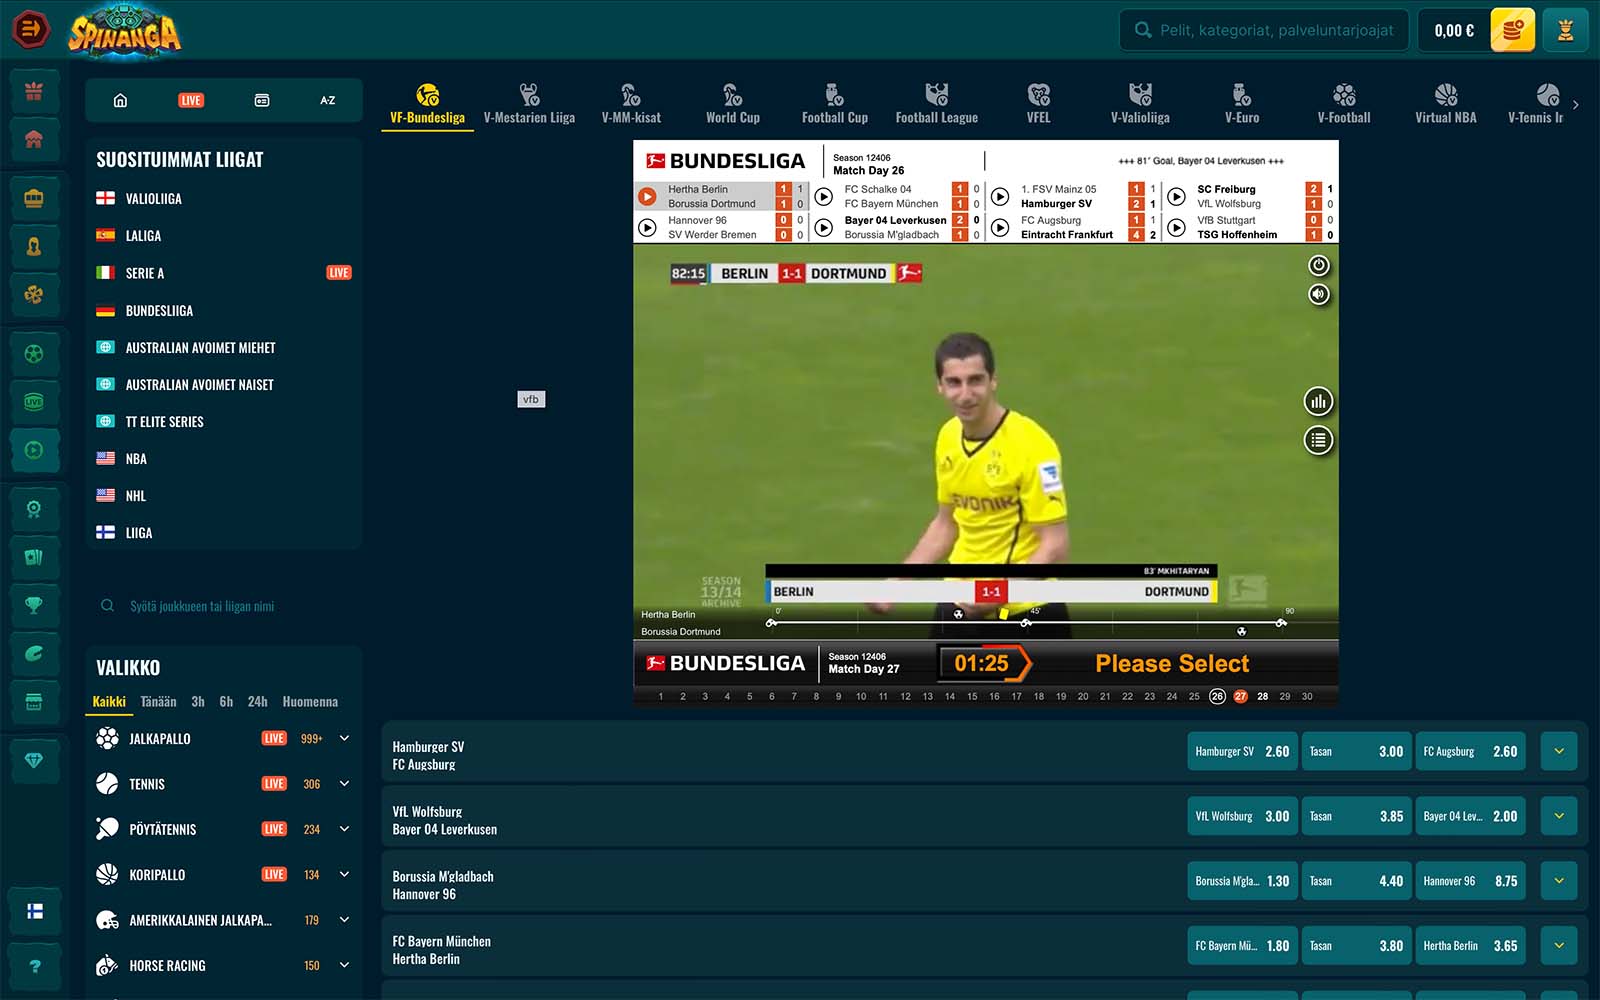Expand more markets for Hamburger SV match
This screenshot has height=1000, width=1600.
pyautogui.click(x=1558, y=752)
